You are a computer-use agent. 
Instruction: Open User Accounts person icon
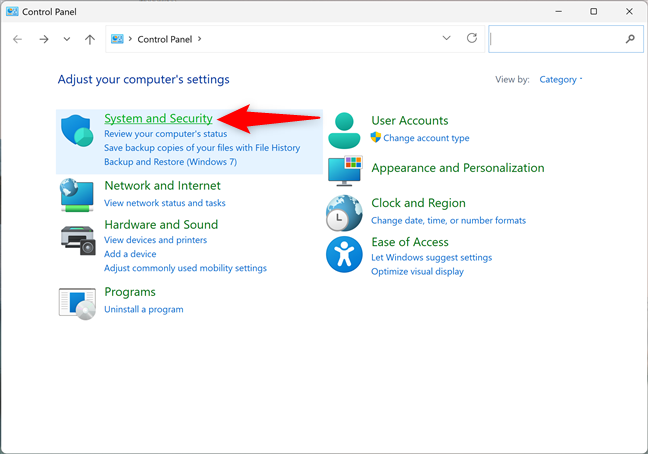pos(344,130)
